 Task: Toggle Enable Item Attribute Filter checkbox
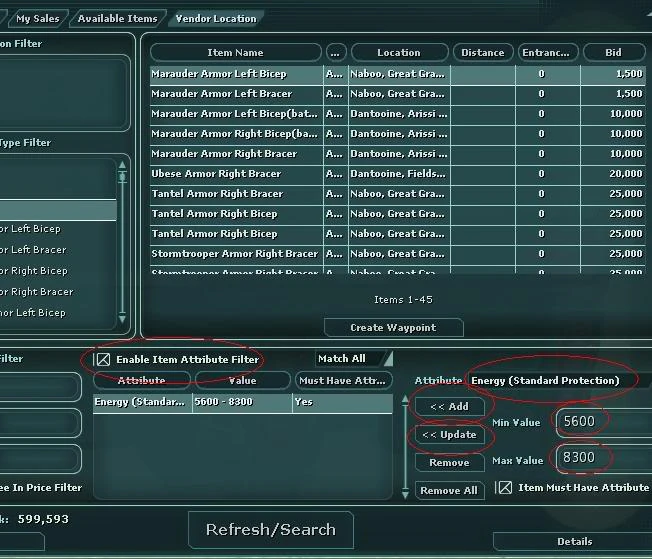(x=103, y=359)
